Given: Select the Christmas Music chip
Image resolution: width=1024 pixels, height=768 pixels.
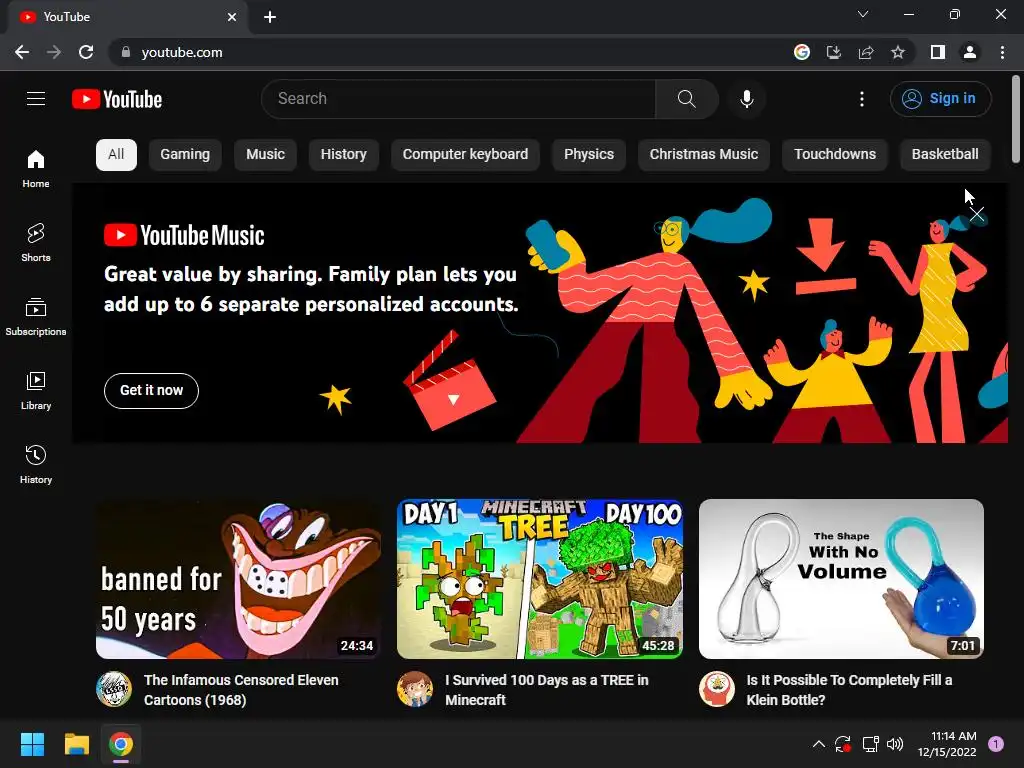Looking at the screenshot, I should tap(704, 155).
